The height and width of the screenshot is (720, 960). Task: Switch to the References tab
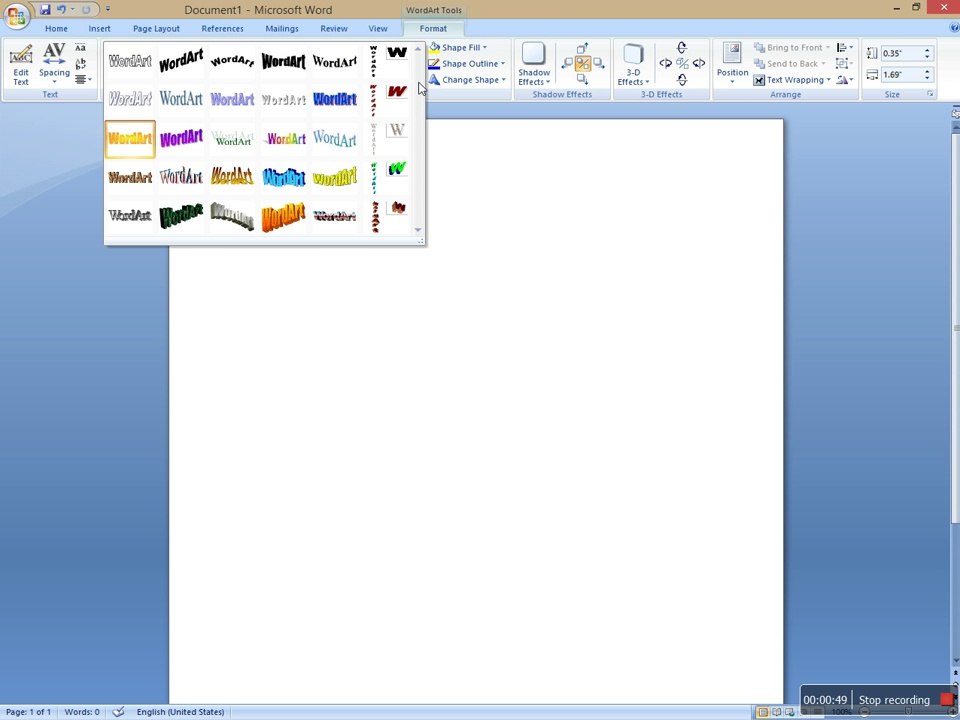(x=222, y=29)
